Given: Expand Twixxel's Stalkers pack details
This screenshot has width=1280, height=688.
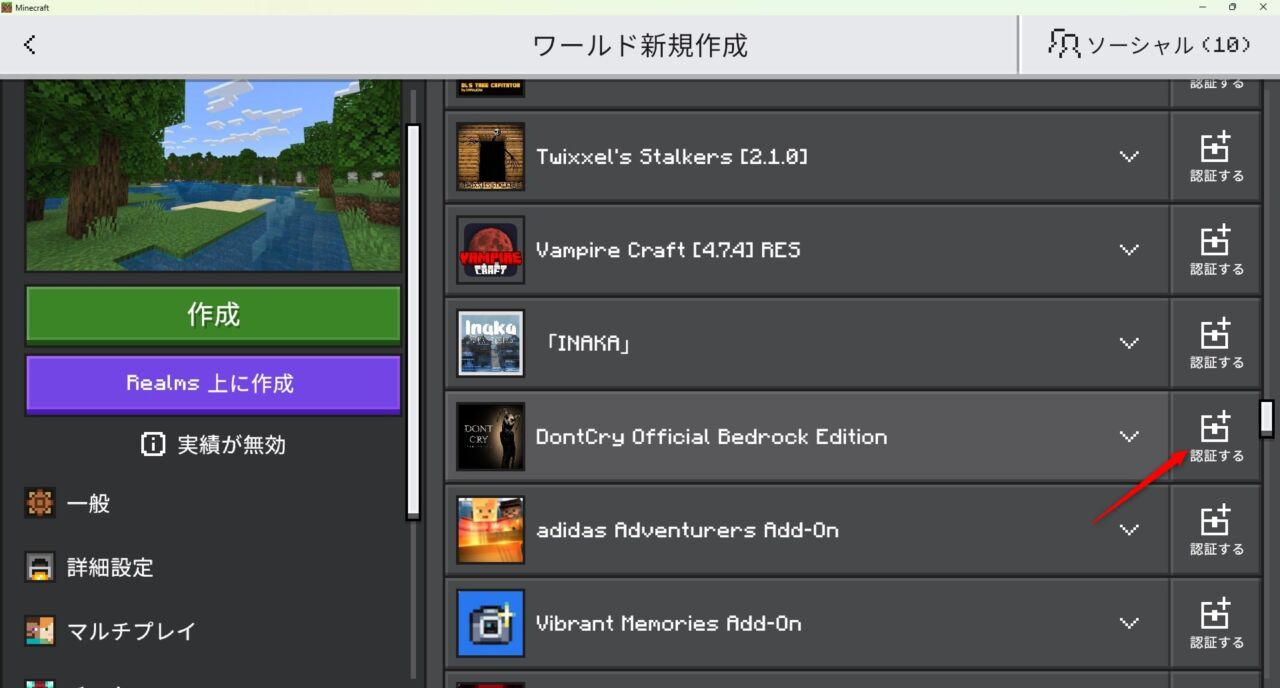Looking at the screenshot, I should [1129, 157].
